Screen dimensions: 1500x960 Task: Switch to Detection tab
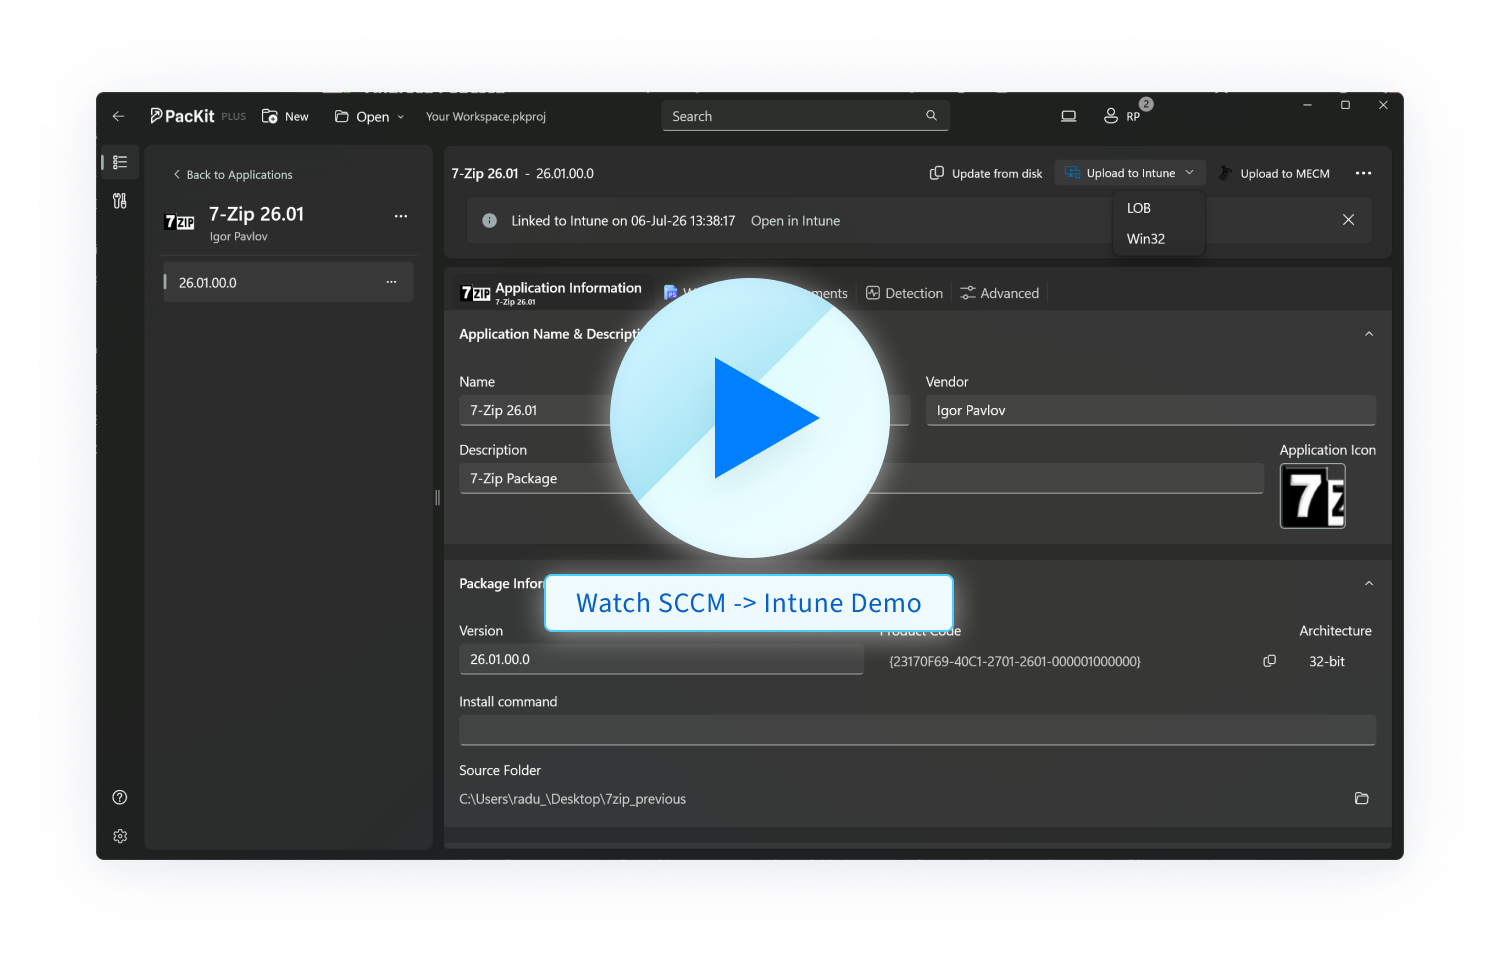pyautogui.click(x=904, y=293)
